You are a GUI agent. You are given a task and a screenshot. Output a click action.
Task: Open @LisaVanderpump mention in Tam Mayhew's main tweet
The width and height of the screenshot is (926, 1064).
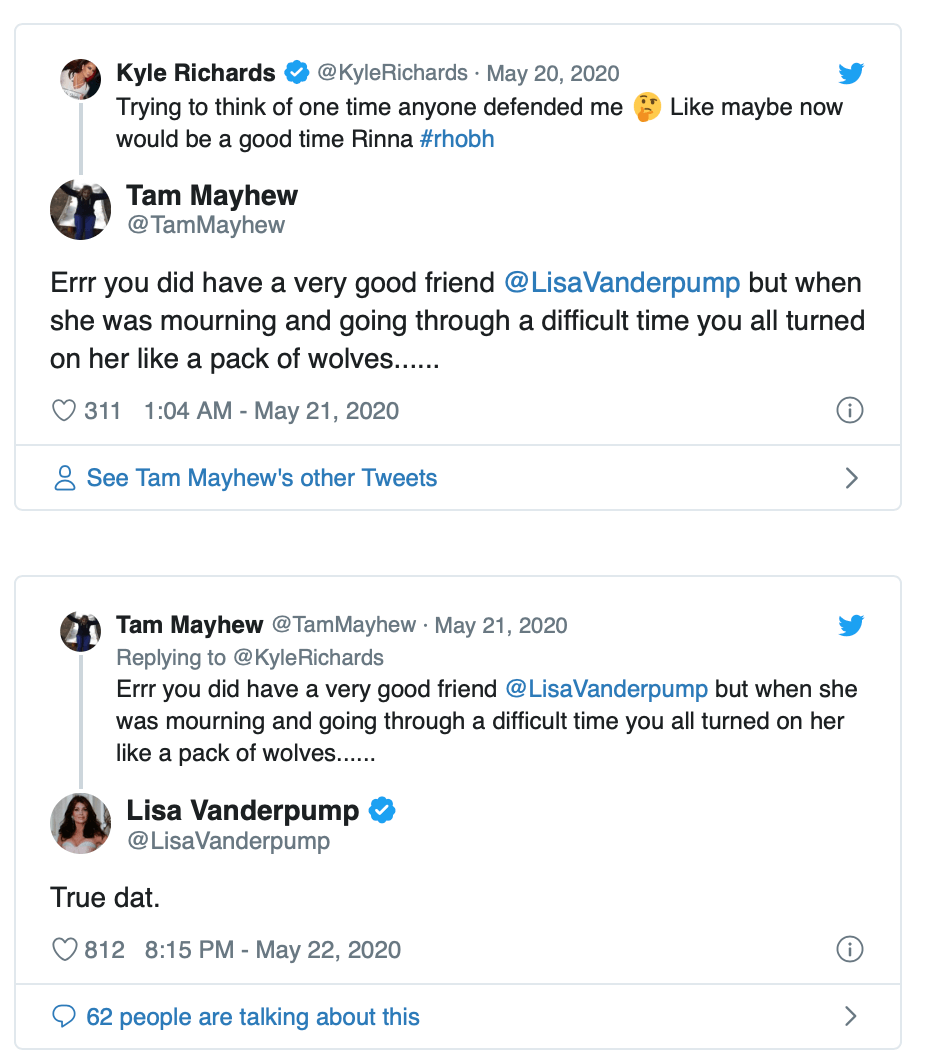tap(622, 283)
